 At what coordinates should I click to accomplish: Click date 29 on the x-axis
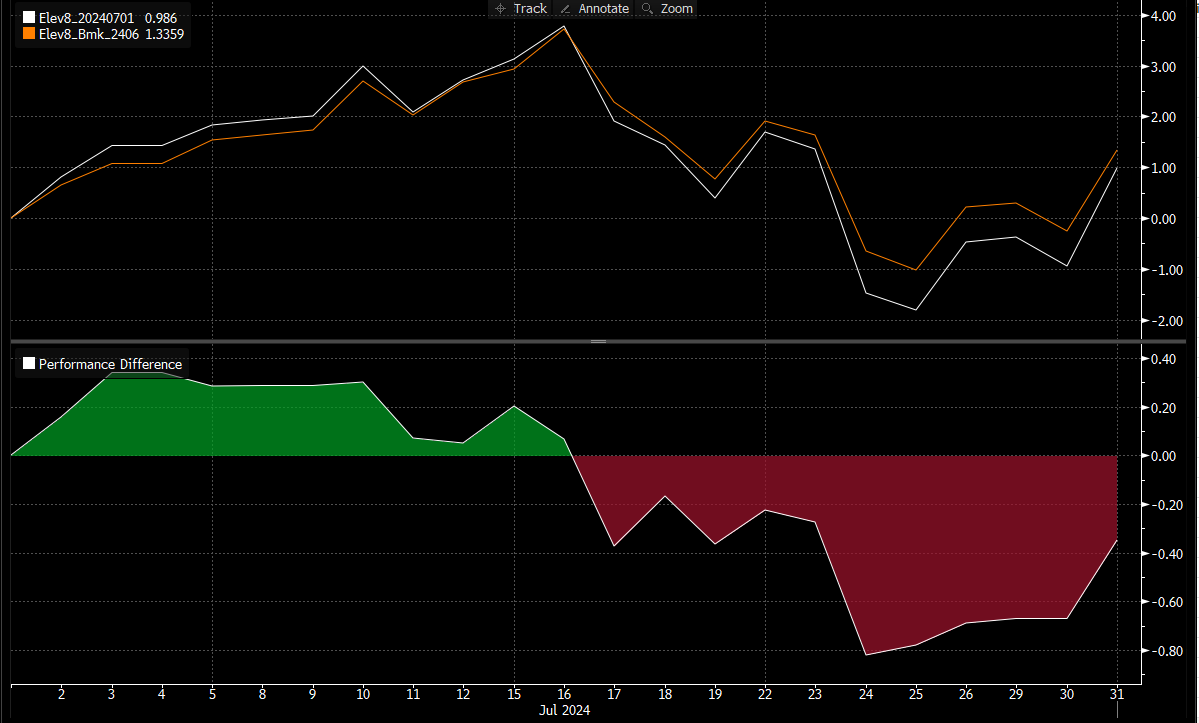(x=1016, y=694)
